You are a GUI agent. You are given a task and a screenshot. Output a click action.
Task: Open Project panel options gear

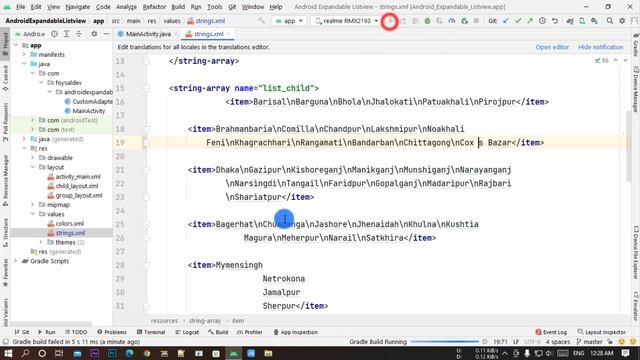pyautogui.click(x=94, y=34)
